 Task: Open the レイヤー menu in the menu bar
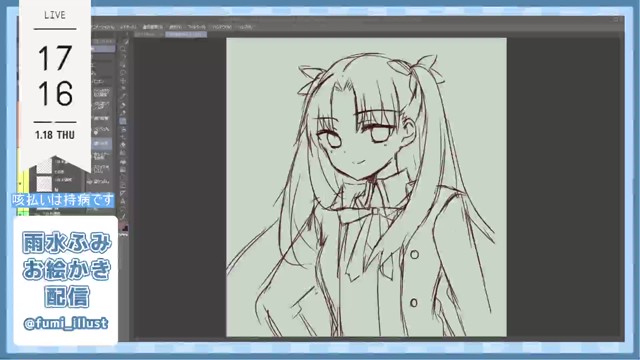click(x=128, y=27)
